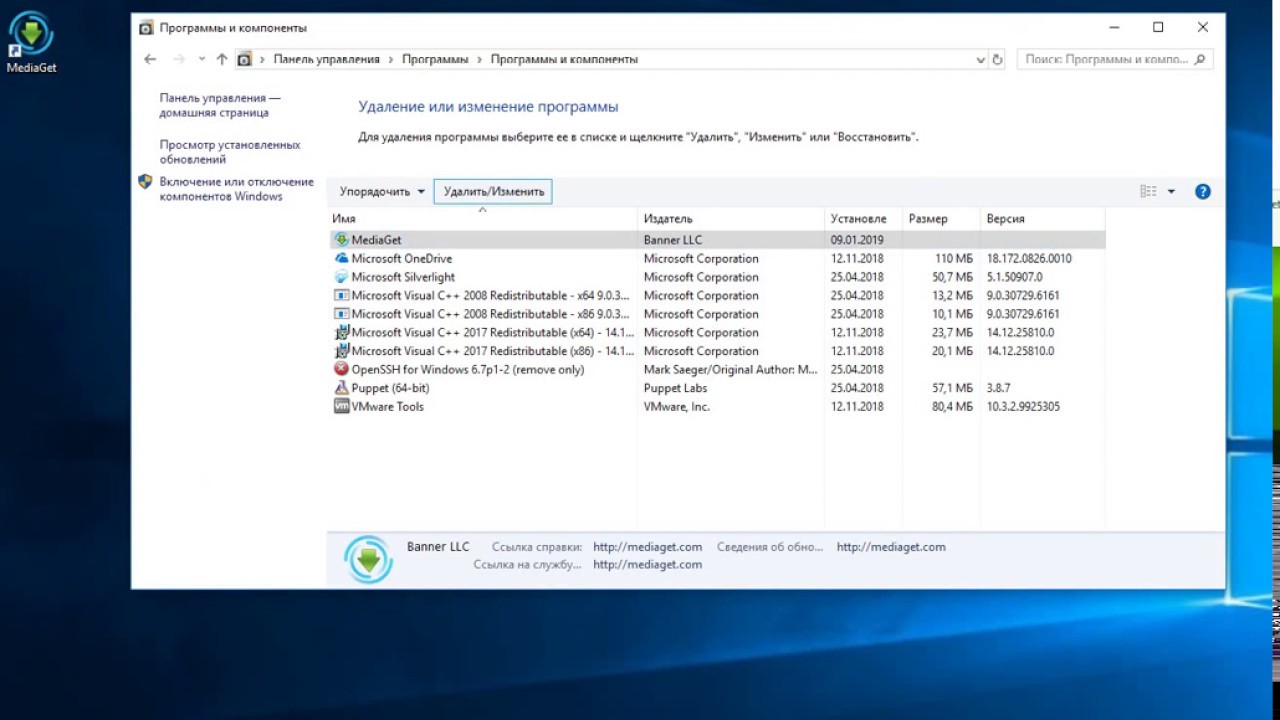
Task: Open the recent locations dropdown arrow
Action: [201, 59]
